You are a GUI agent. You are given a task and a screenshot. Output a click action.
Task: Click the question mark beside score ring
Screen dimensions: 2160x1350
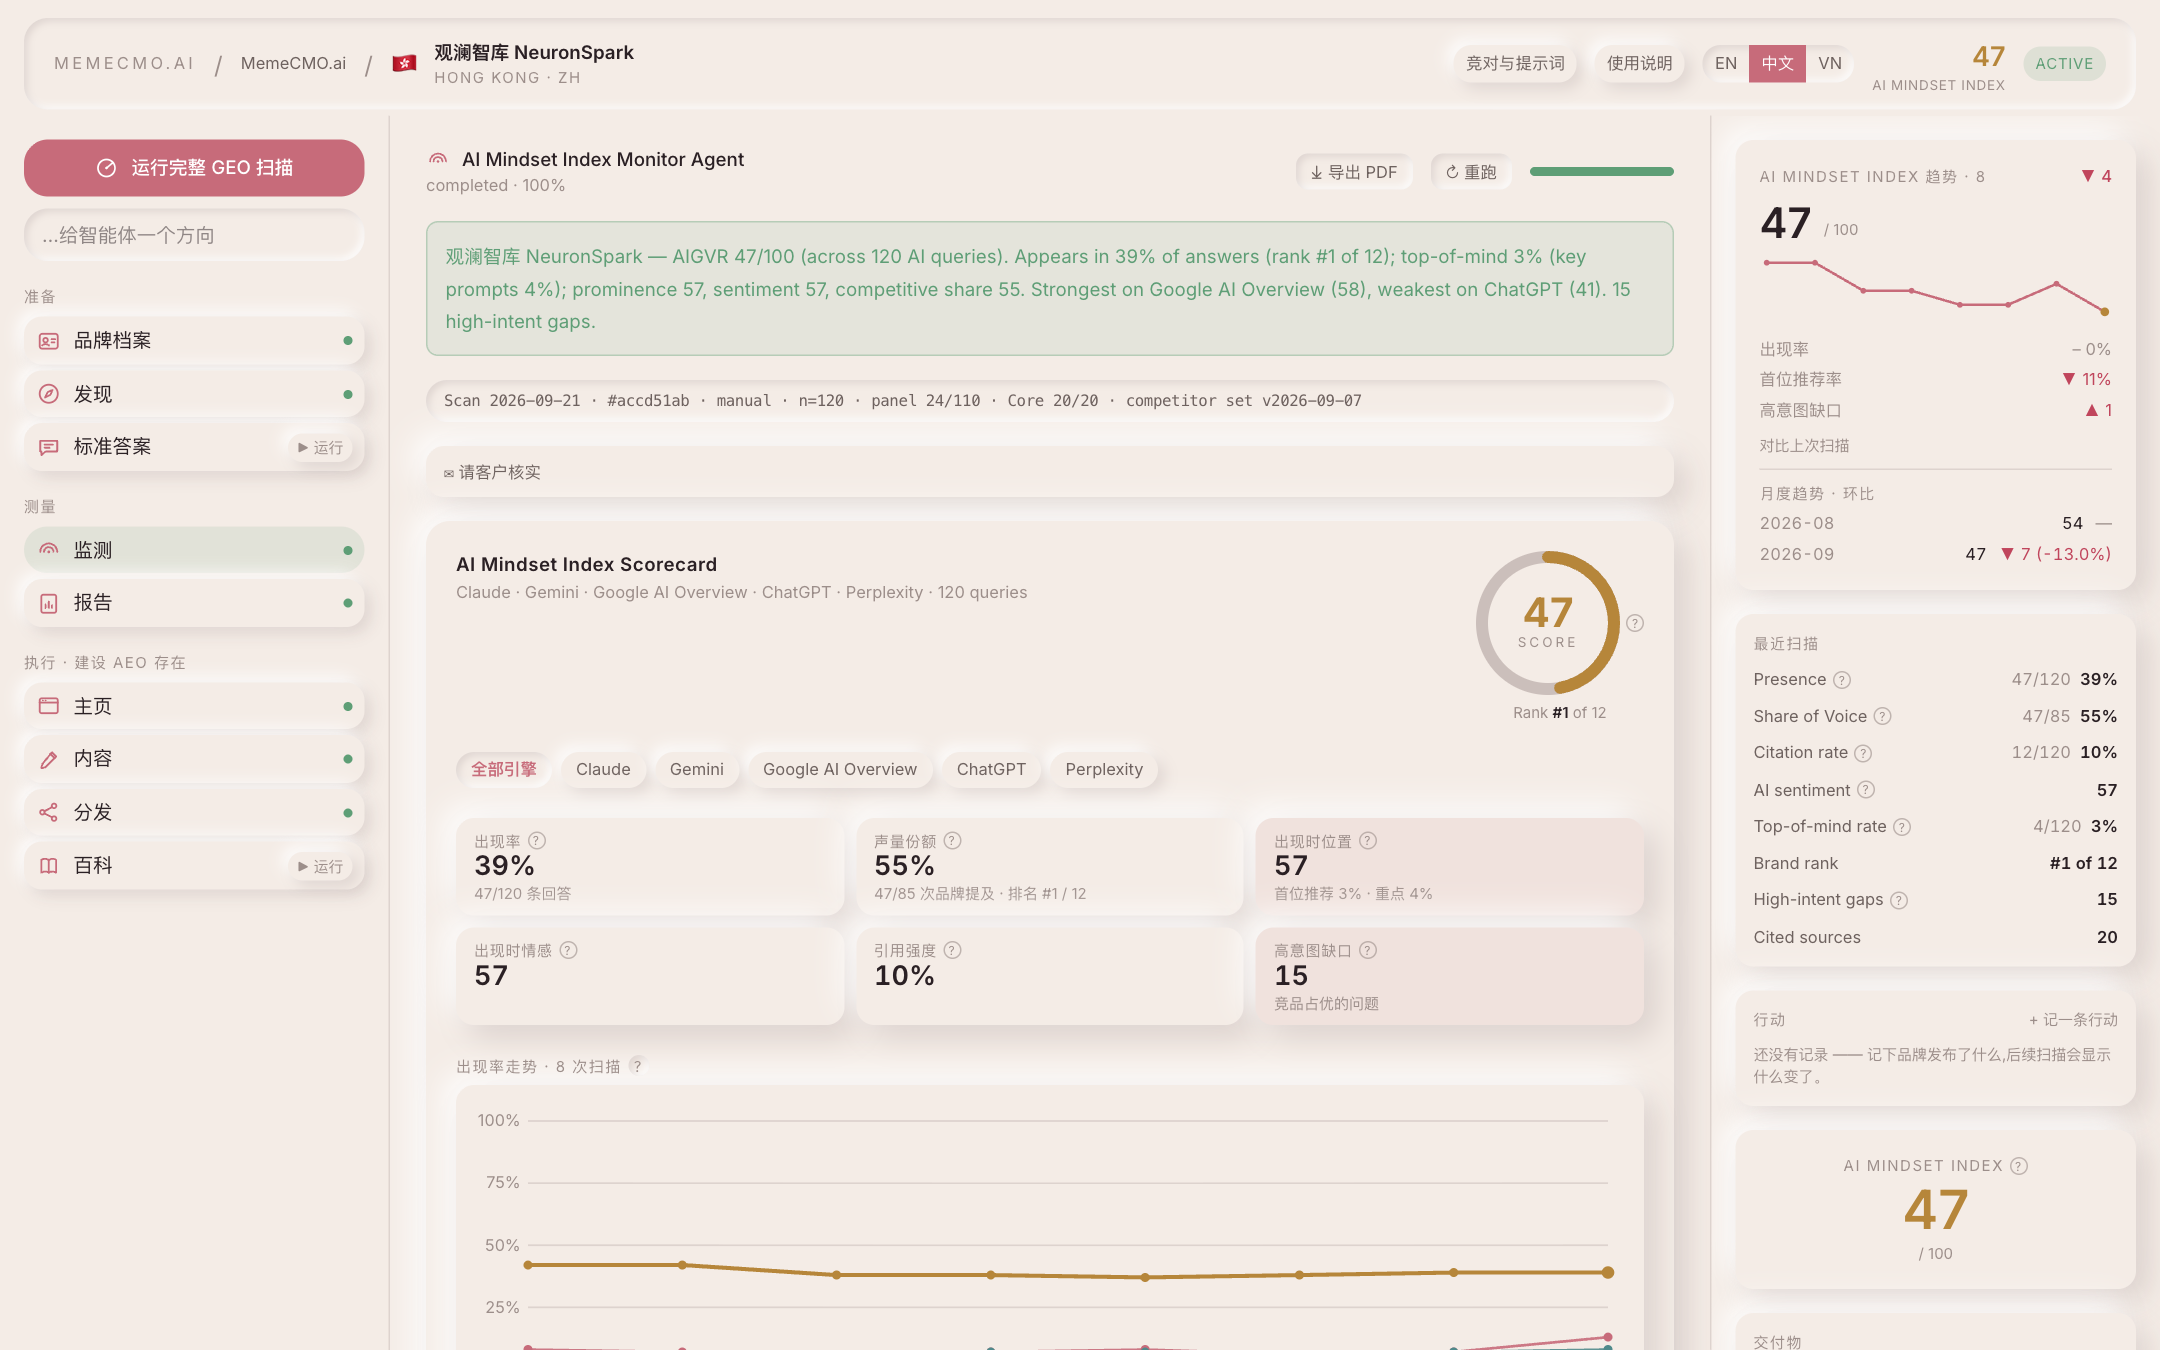pyautogui.click(x=1635, y=623)
